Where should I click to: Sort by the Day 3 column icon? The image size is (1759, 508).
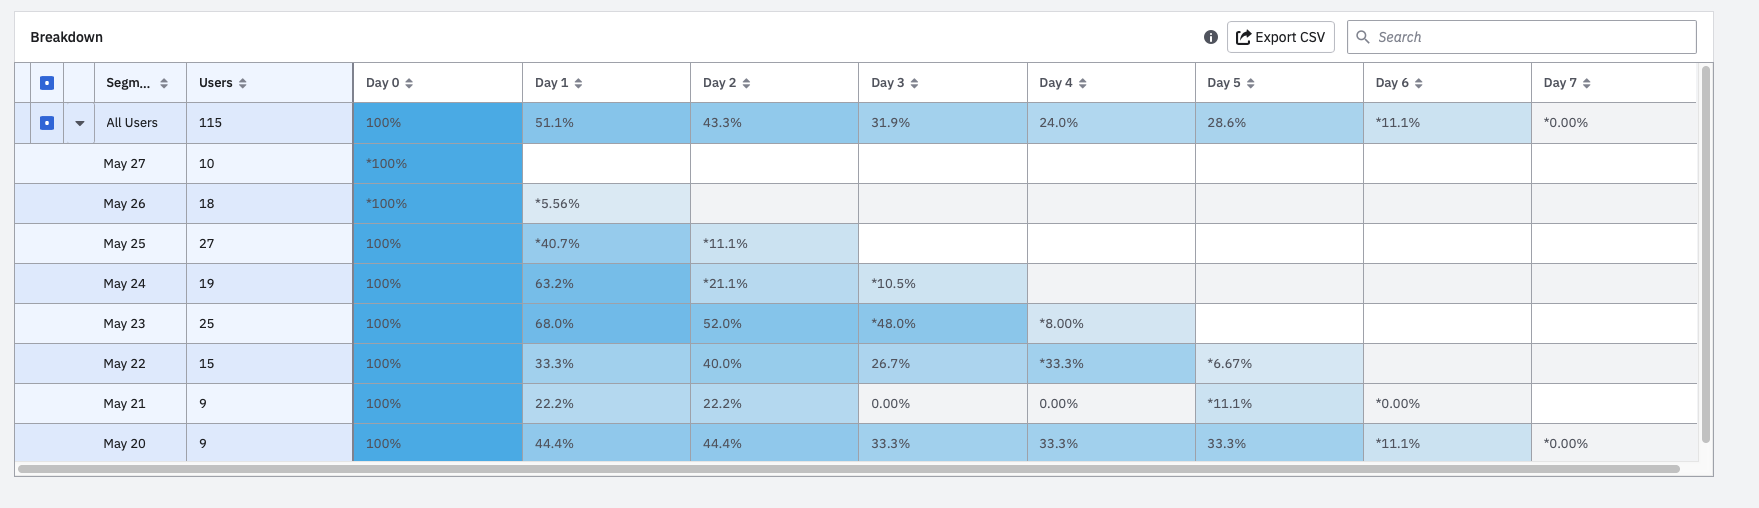[x=914, y=83]
